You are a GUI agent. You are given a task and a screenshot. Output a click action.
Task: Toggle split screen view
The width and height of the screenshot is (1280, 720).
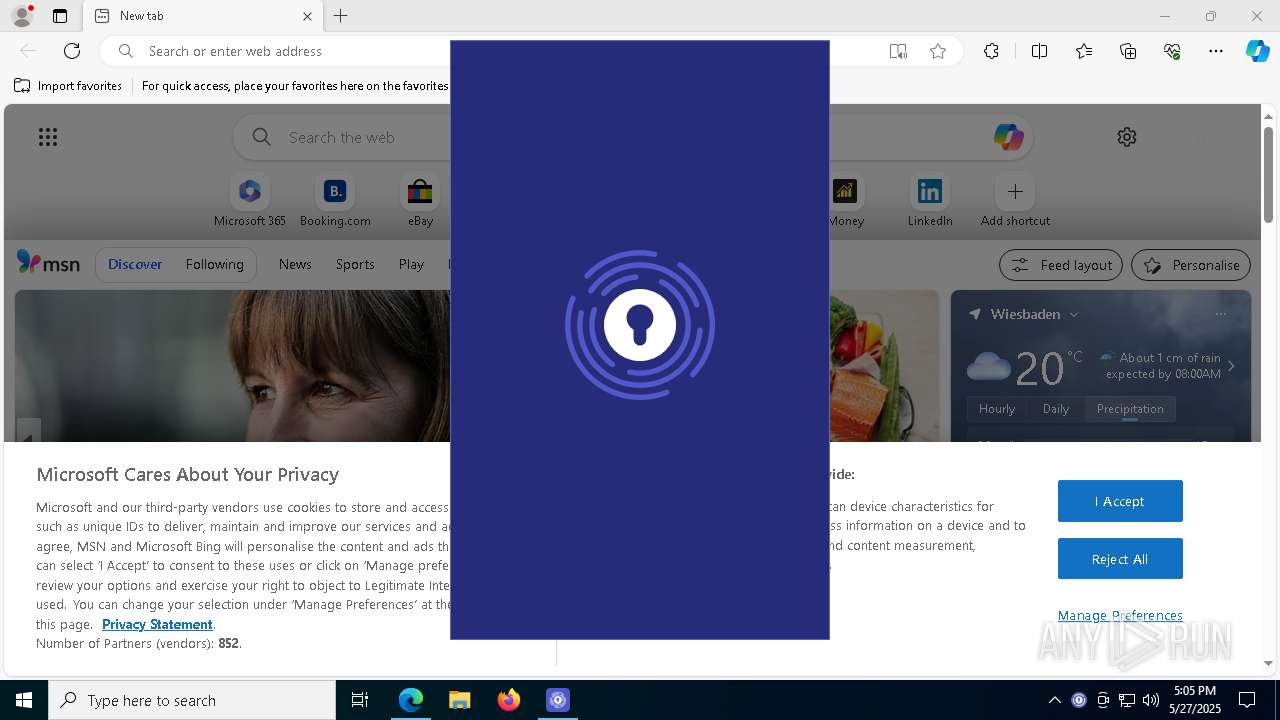[x=1039, y=51]
